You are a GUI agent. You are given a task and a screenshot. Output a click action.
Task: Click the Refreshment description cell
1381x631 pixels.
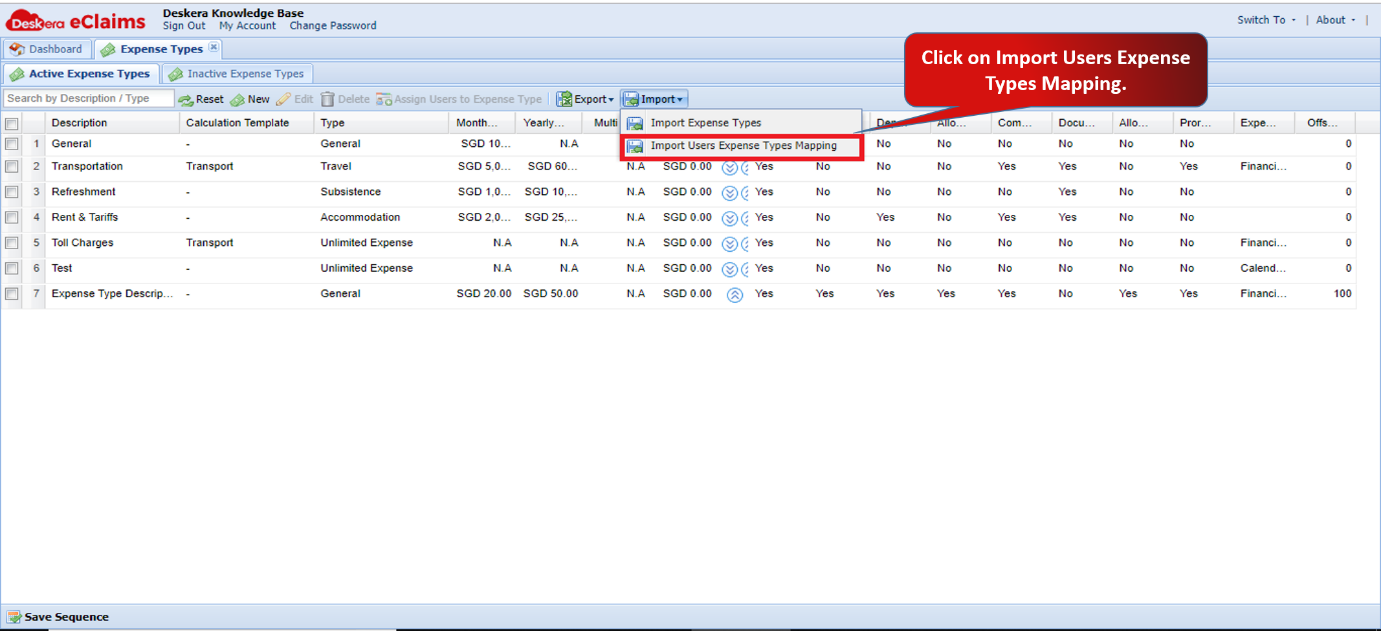(x=113, y=192)
